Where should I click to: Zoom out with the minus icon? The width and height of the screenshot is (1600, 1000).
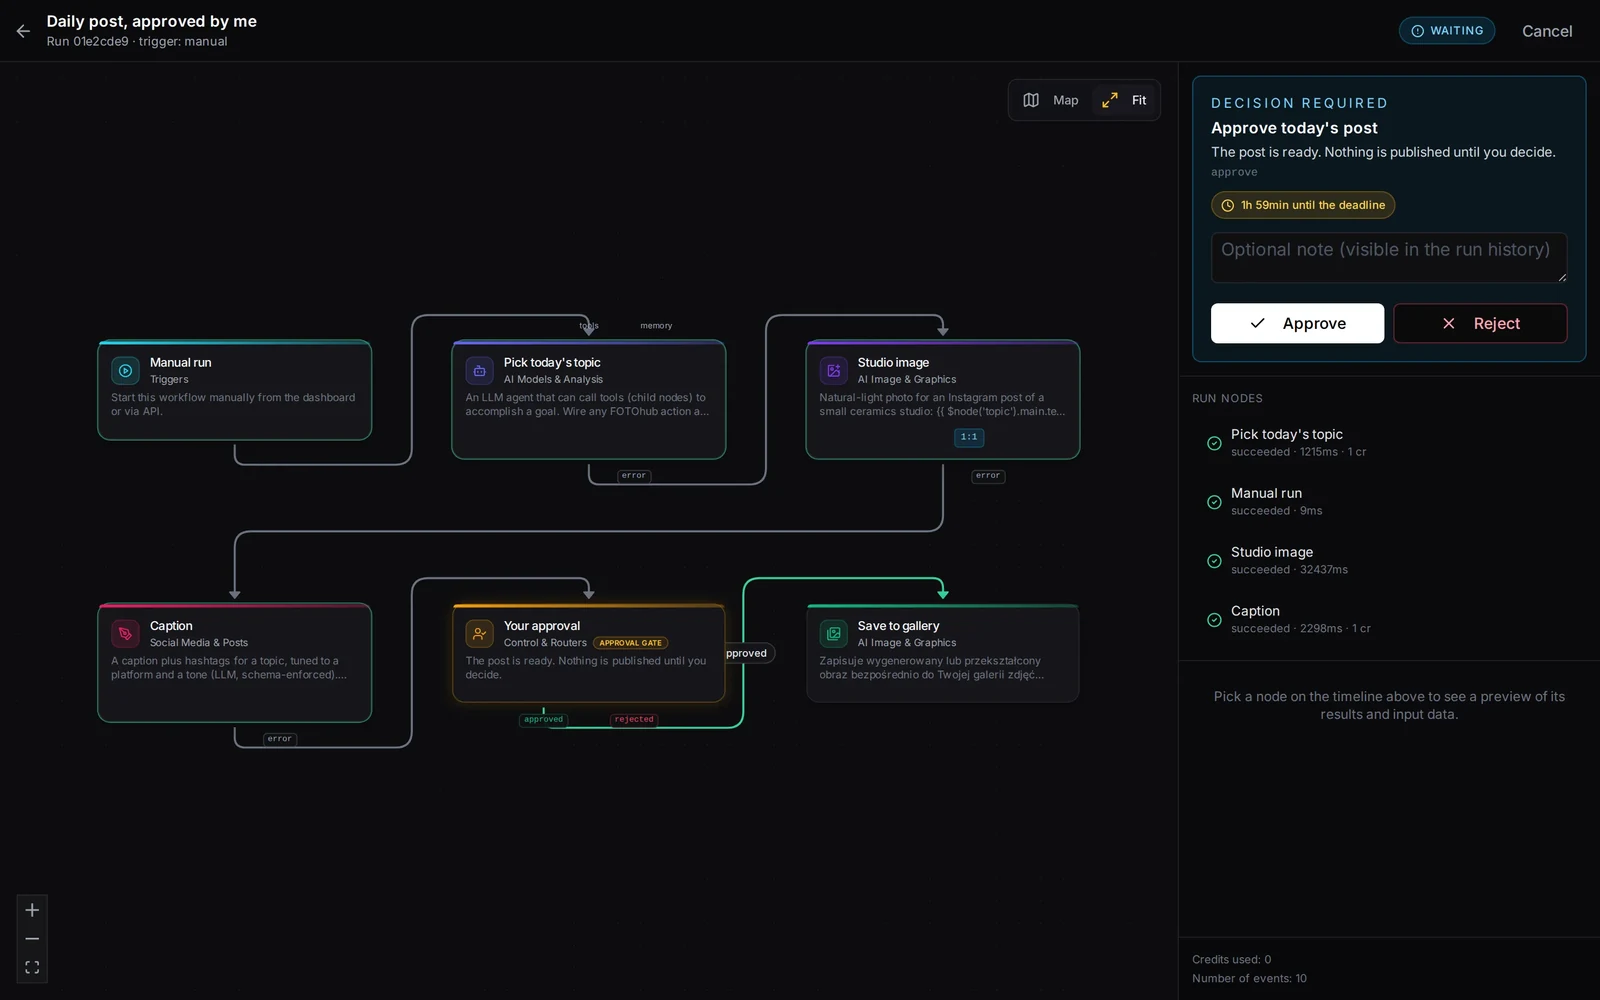point(32,939)
